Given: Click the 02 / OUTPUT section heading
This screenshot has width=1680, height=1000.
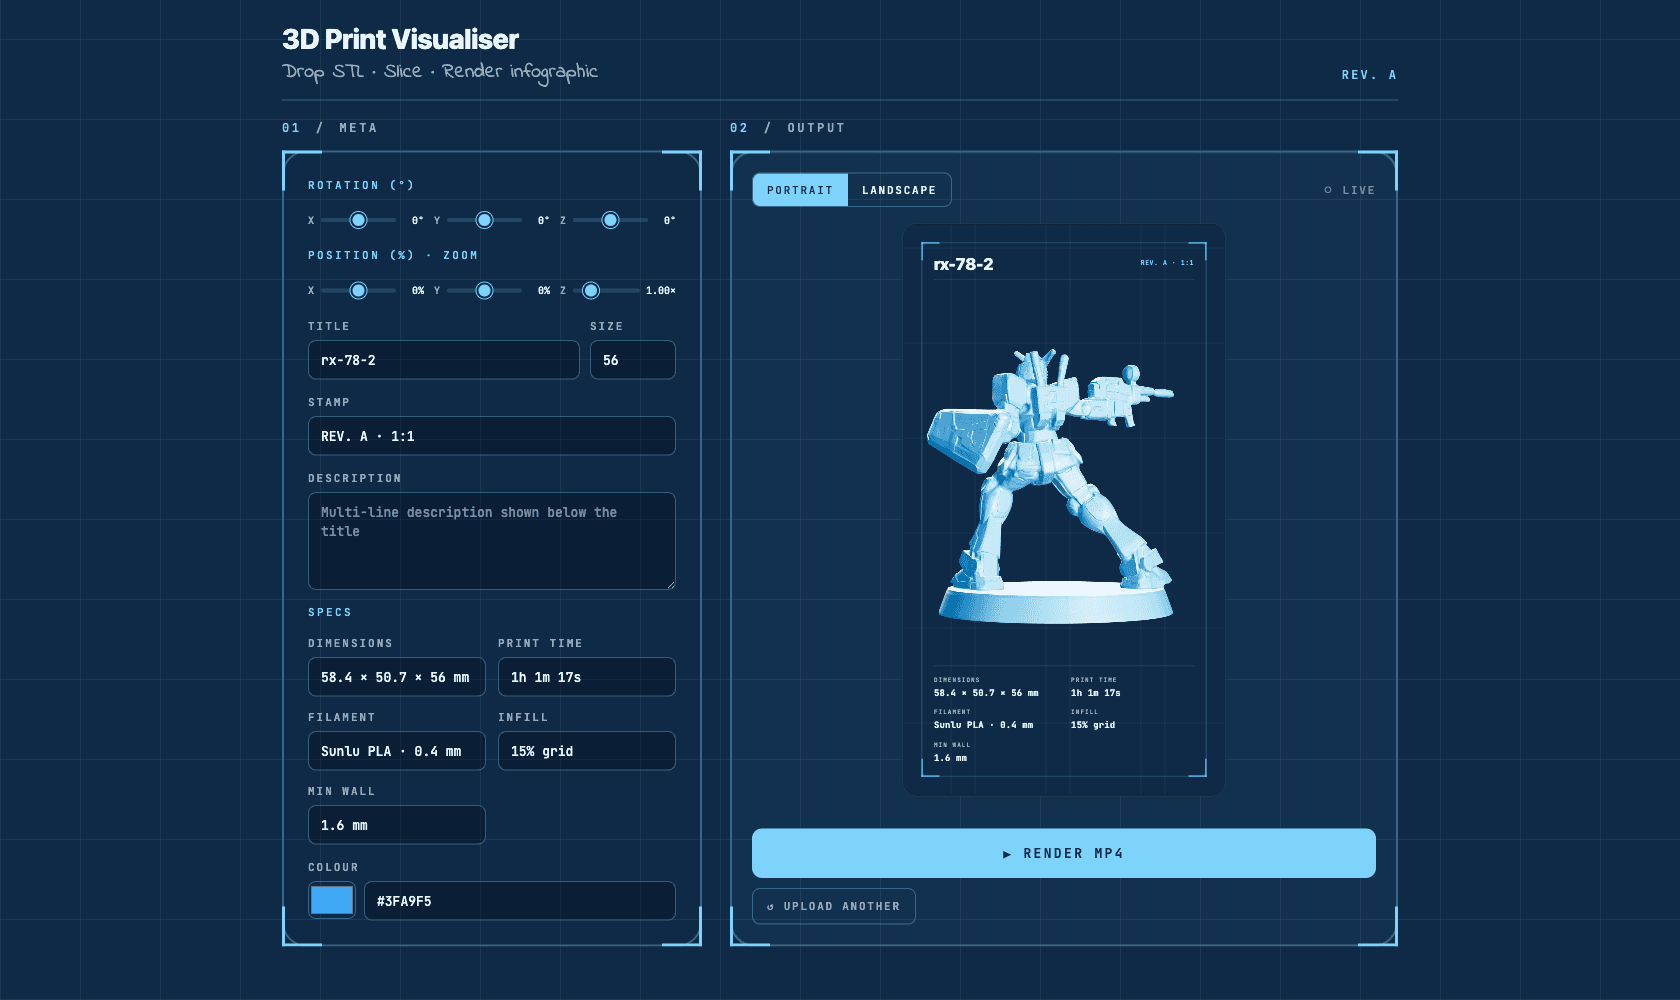Looking at the screenshot, I should pos(788,128).
